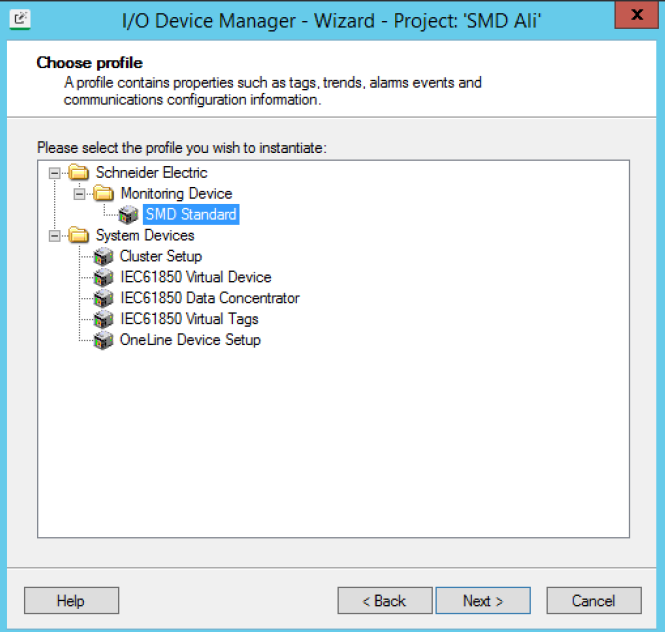Select the Schneider Electric label
Image resolution: width=665 pixels, height=632 pixels.
click(151, 173)
